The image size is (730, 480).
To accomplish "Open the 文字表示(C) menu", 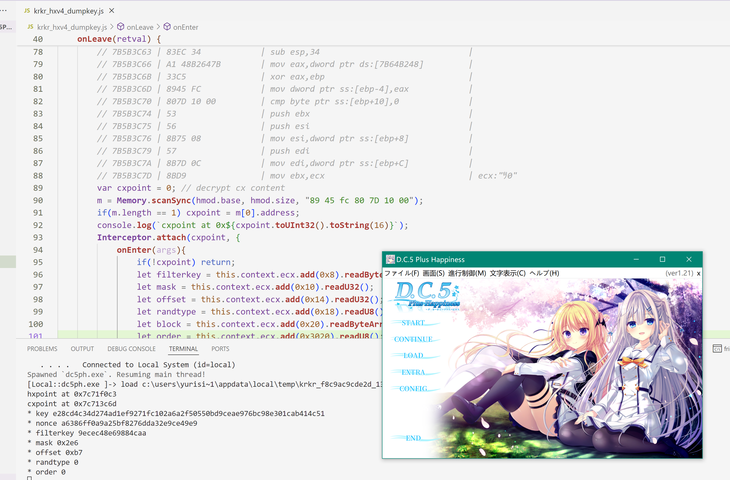I will click(507, 273).
